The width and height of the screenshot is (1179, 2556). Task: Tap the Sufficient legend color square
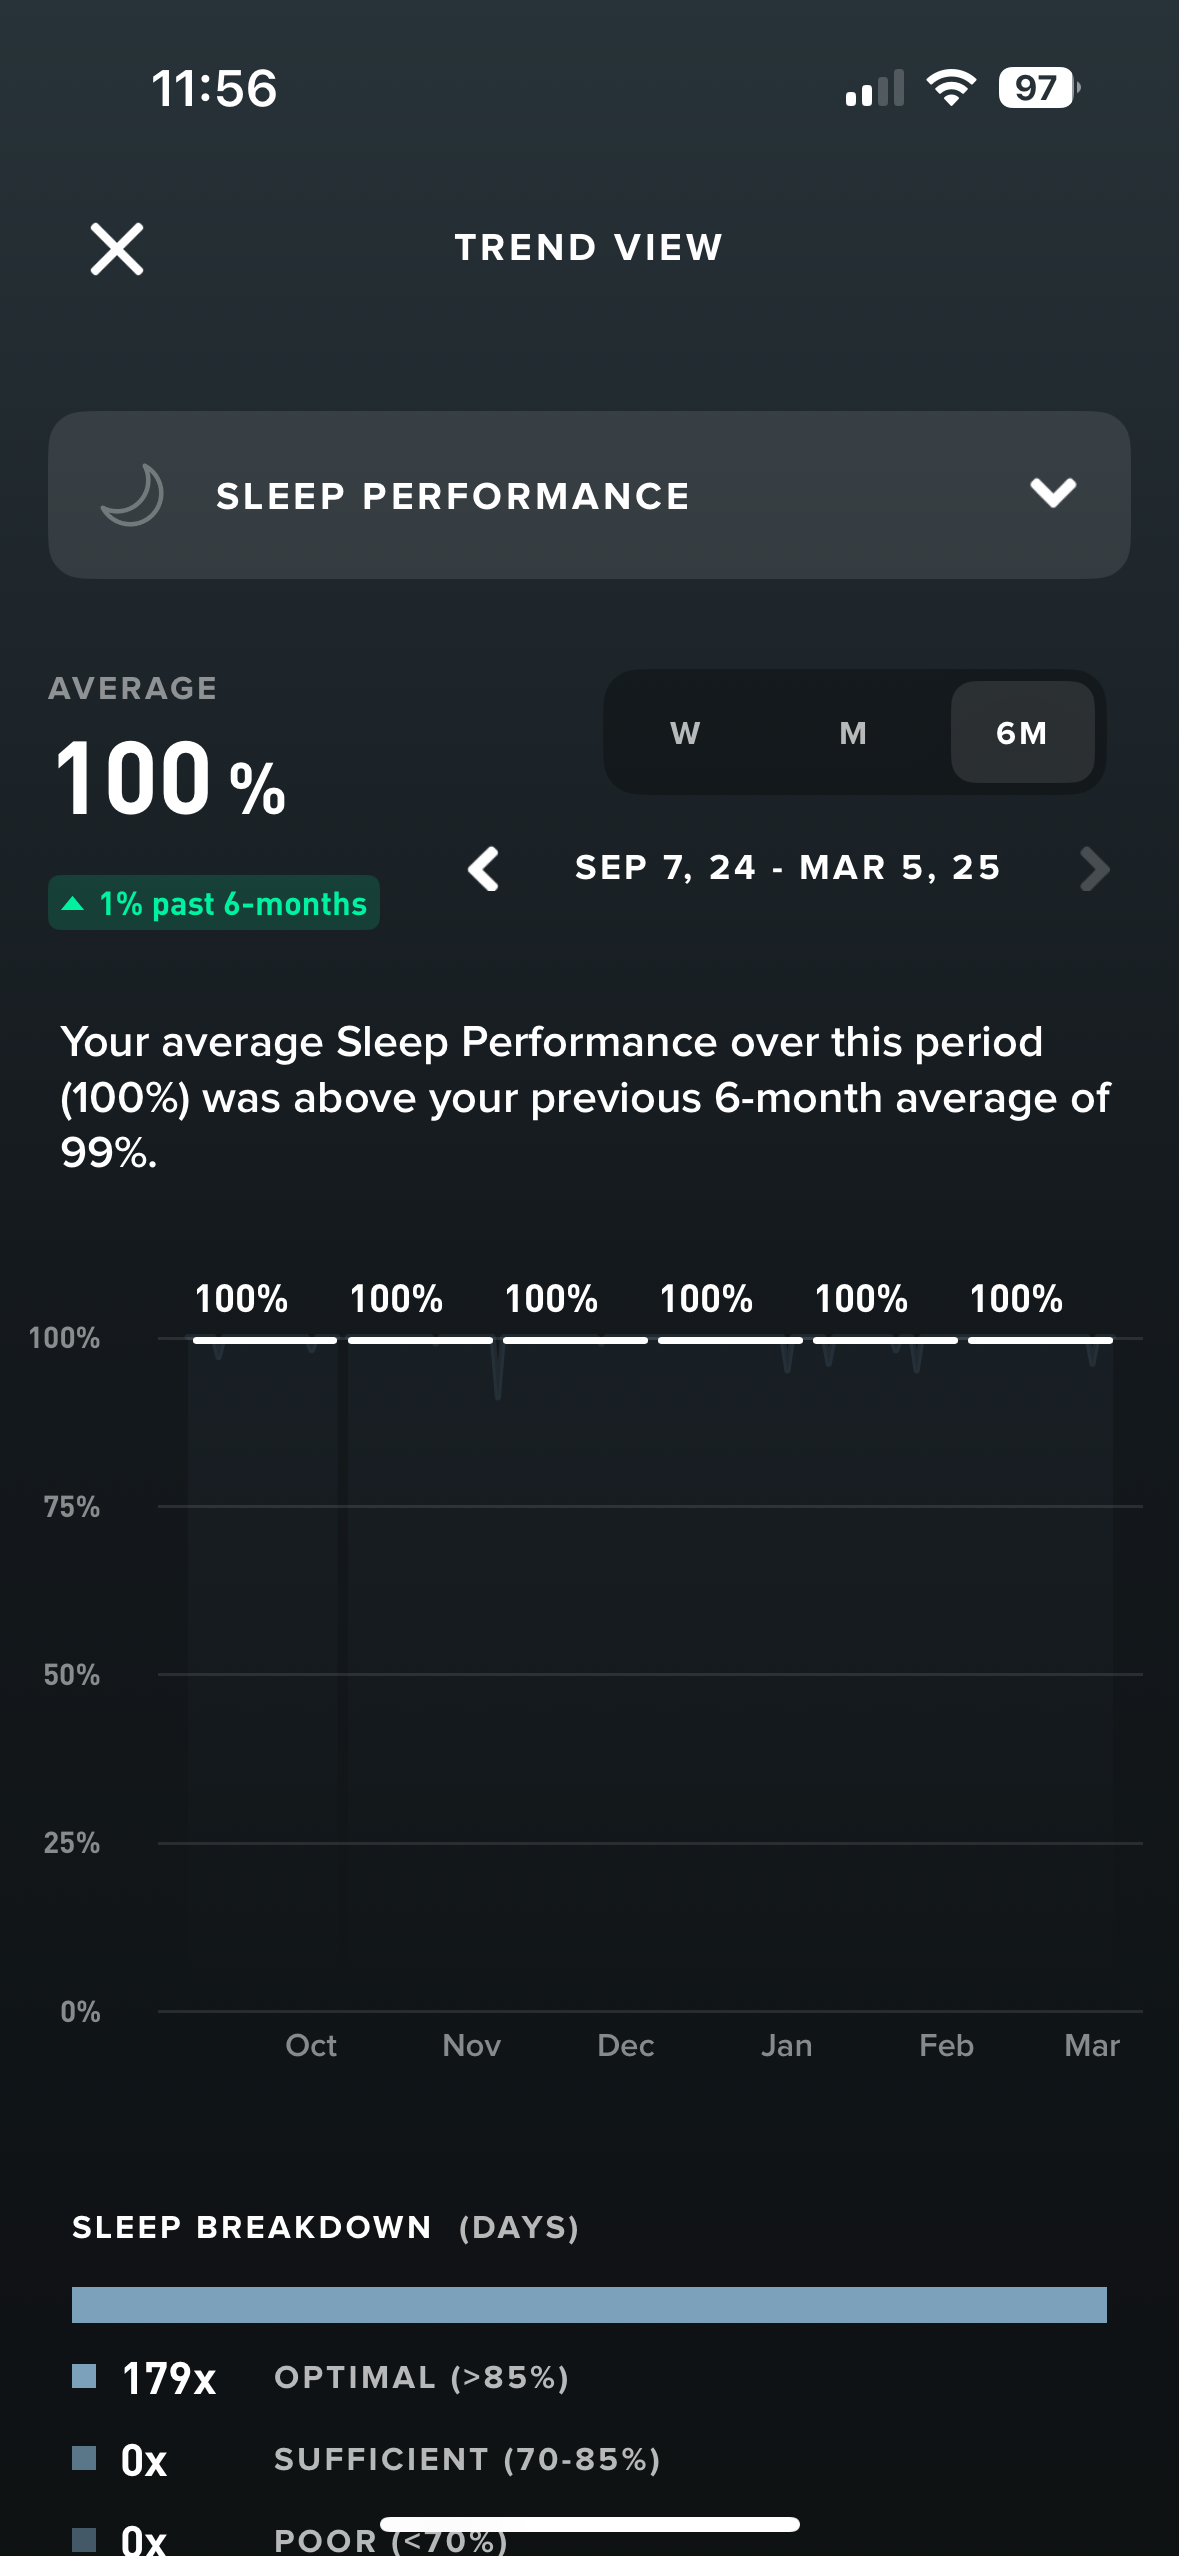pyautogui.click(x=84, y=2458)
